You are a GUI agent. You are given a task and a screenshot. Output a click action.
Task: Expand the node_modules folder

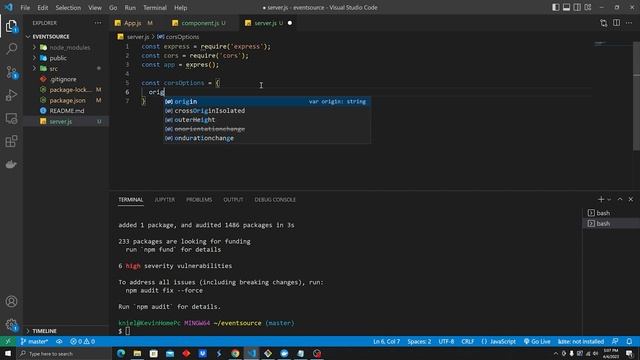point(65,47)
